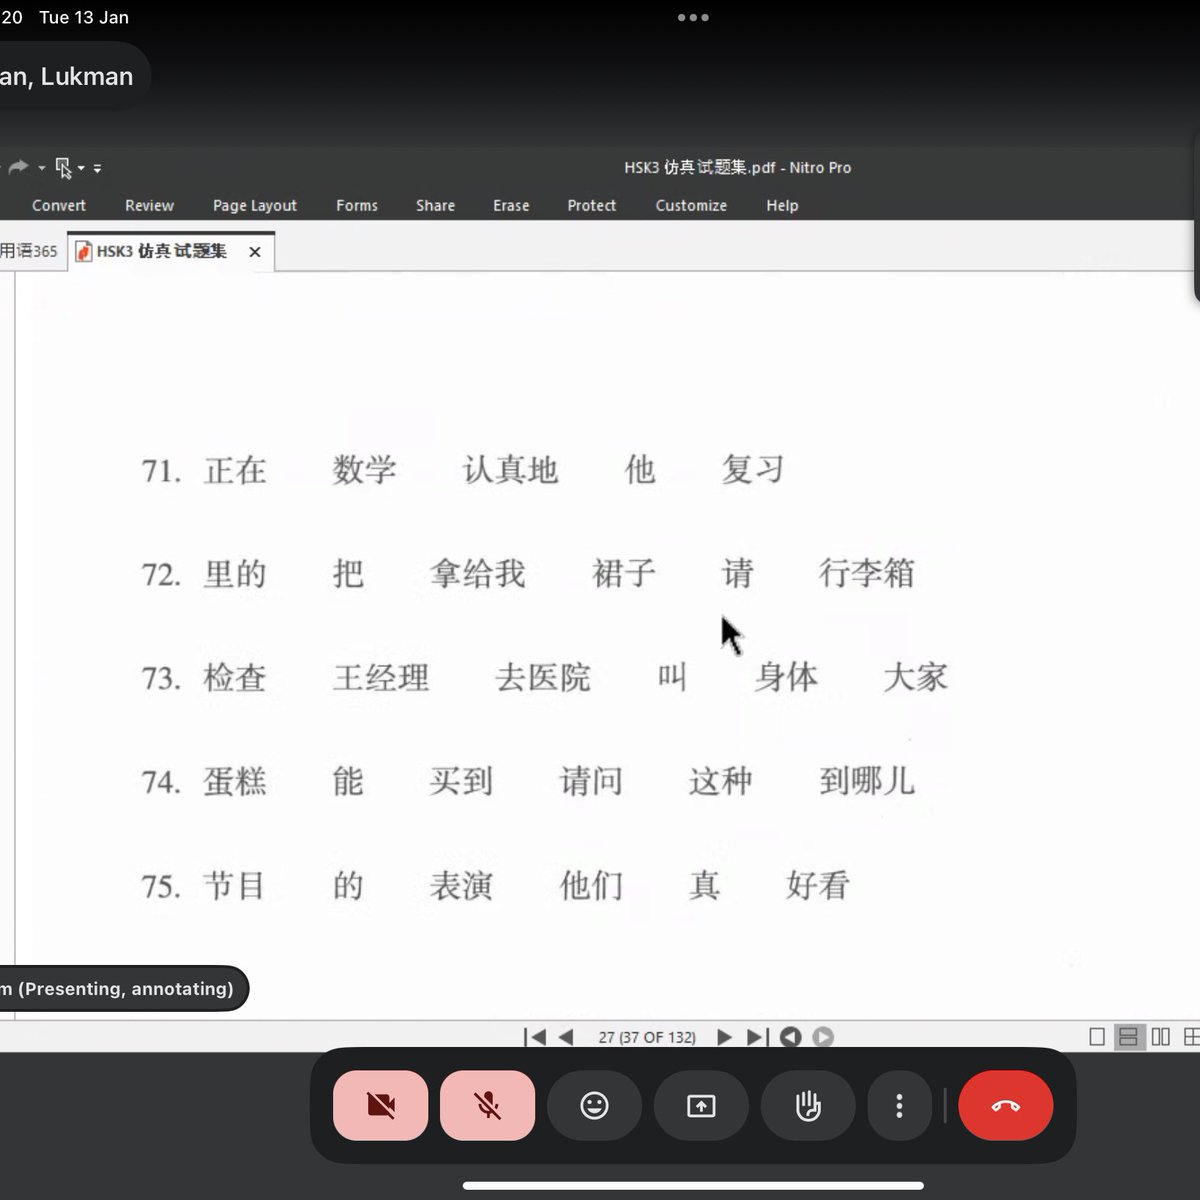Screen dimensions: 1200x1200
Task: Click the word 好看 in question 75
Action: tap(818, 886)
